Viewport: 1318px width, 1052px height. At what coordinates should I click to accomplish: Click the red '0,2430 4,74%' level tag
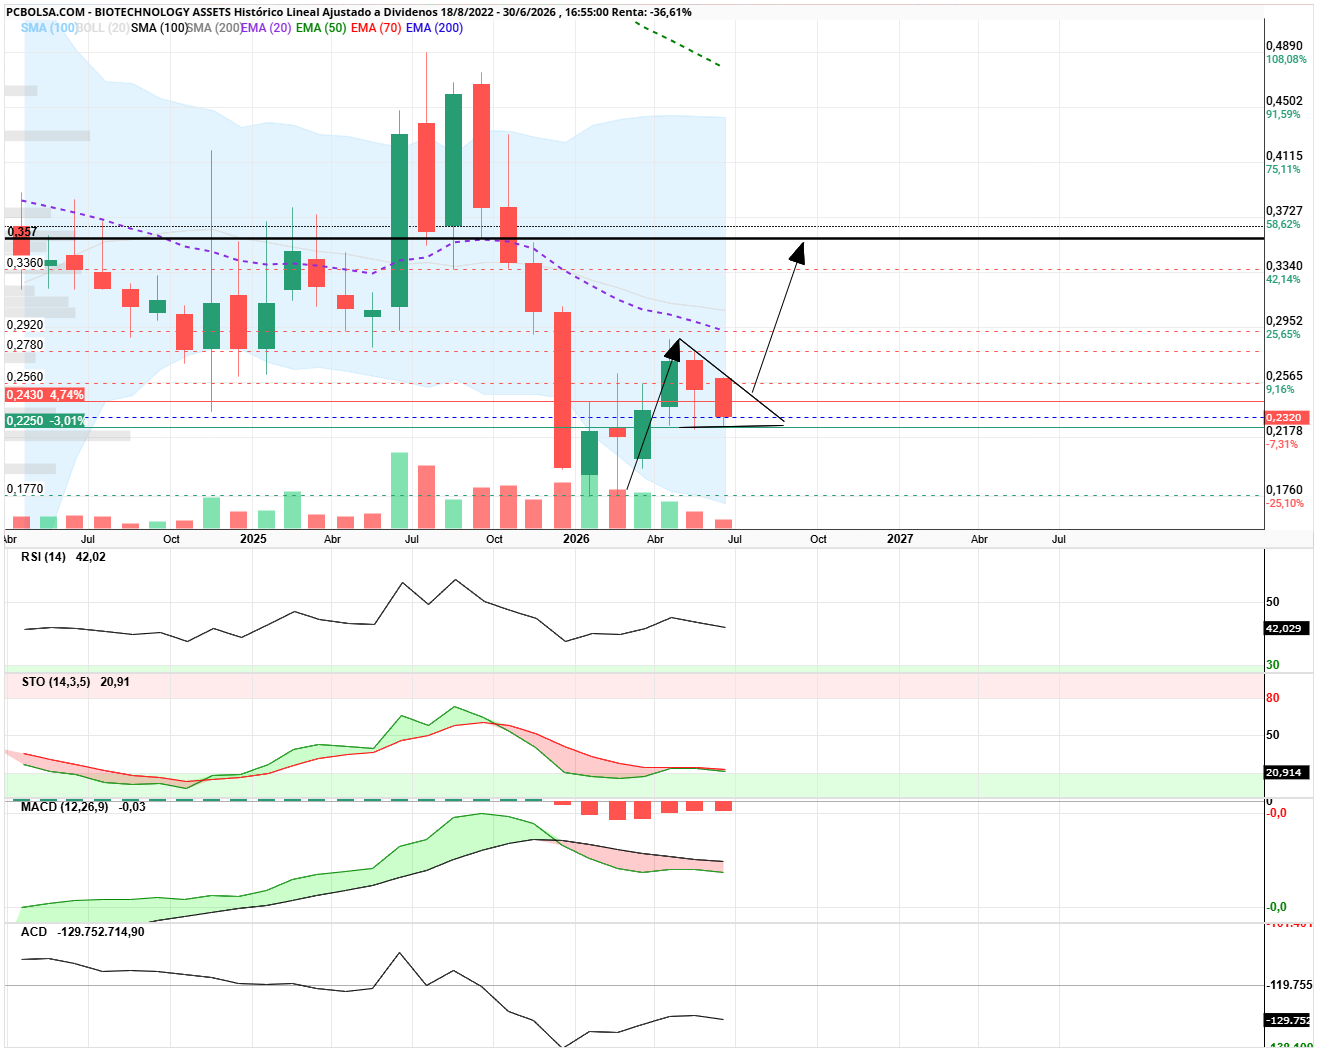coord(45,395)
